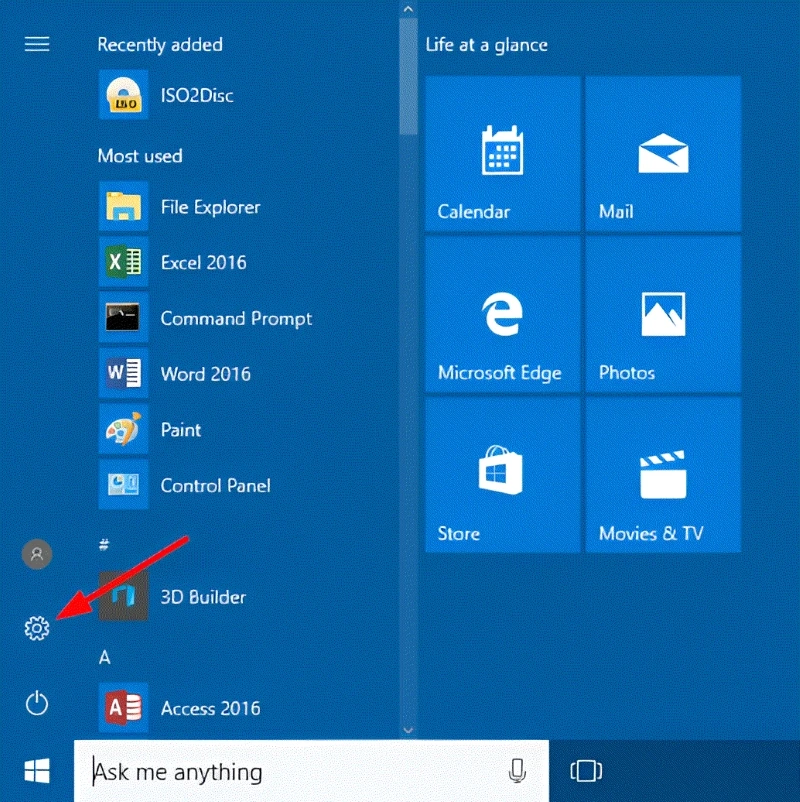The image size is (800, 802).
Task: Click the app list scrollbar thumb
Action: click(408, 77)
